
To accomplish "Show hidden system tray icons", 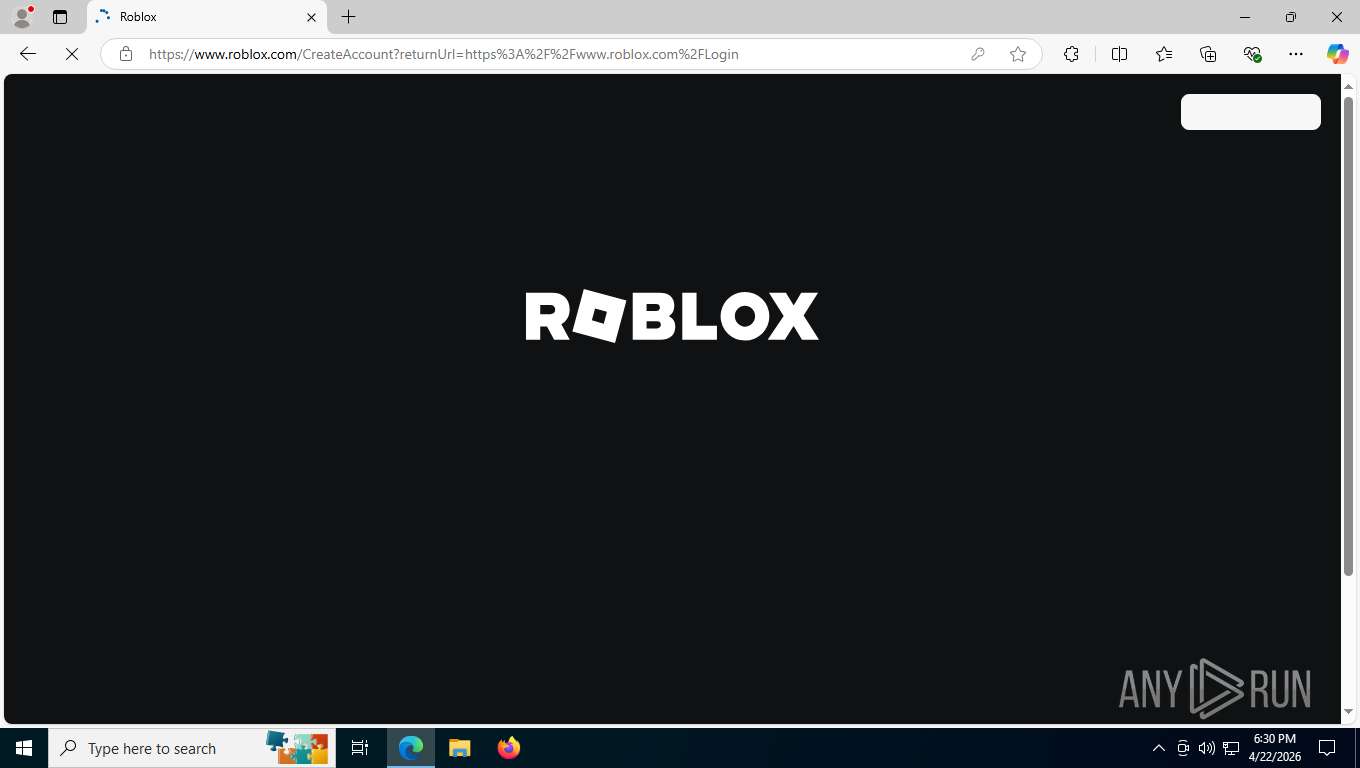I will (1159, 748).
